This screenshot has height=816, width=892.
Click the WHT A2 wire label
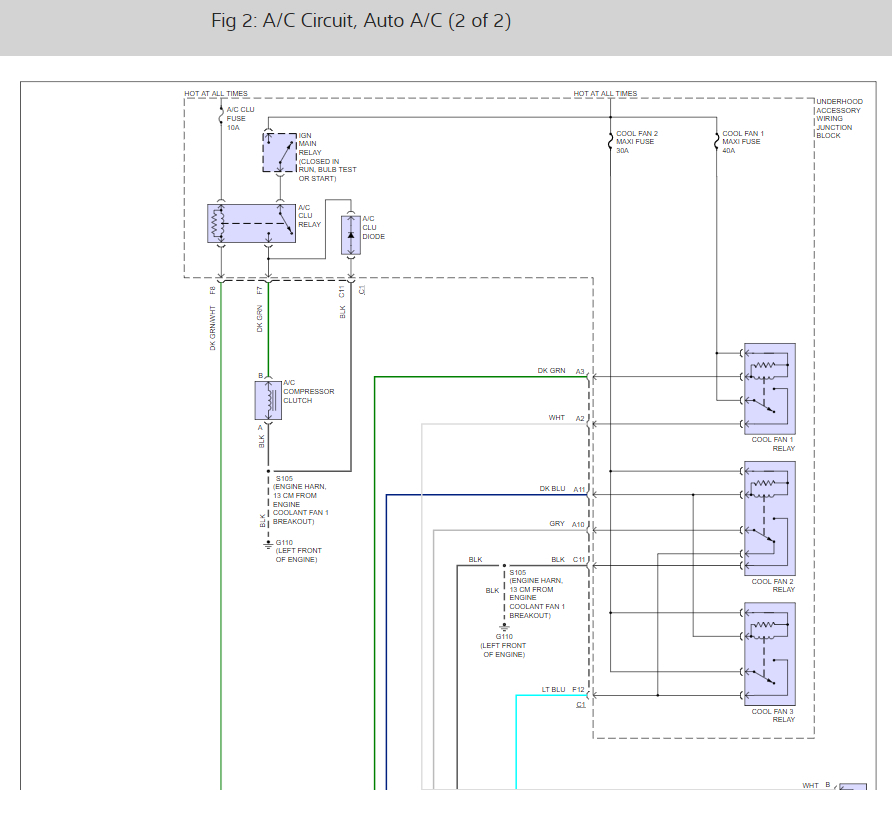click(556, 418)
